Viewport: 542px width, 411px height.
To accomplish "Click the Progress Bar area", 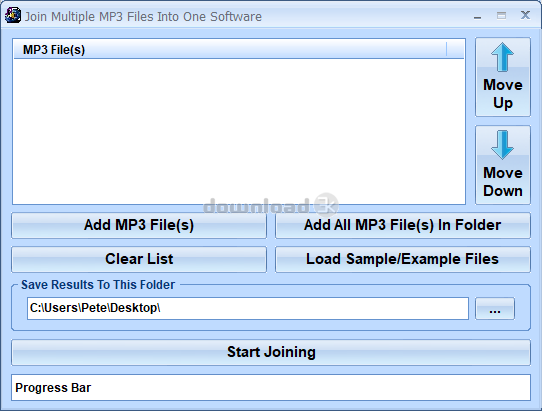I will 271,387.
